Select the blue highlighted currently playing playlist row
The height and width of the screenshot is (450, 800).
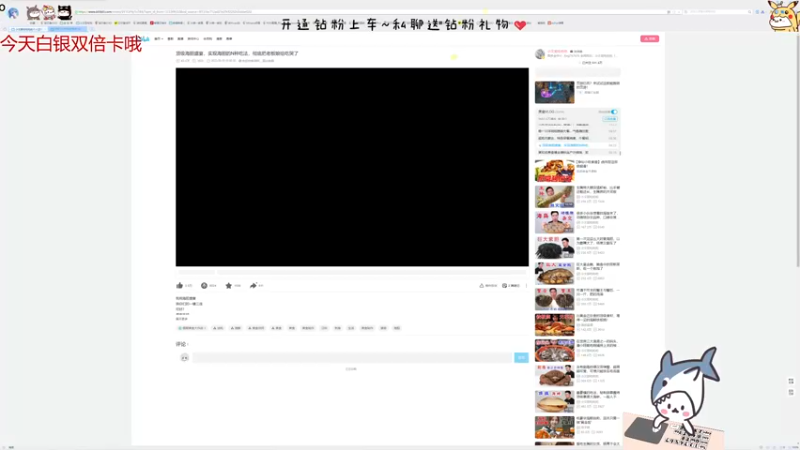pos(578,145)
